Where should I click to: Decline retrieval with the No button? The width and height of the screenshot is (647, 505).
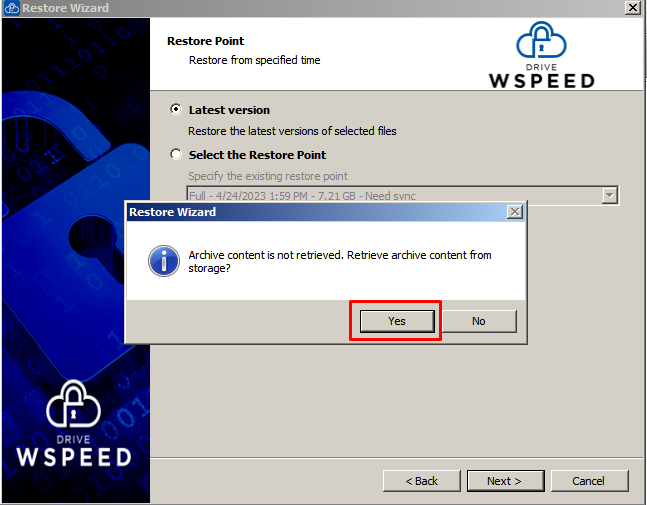(x=479, y=321)
